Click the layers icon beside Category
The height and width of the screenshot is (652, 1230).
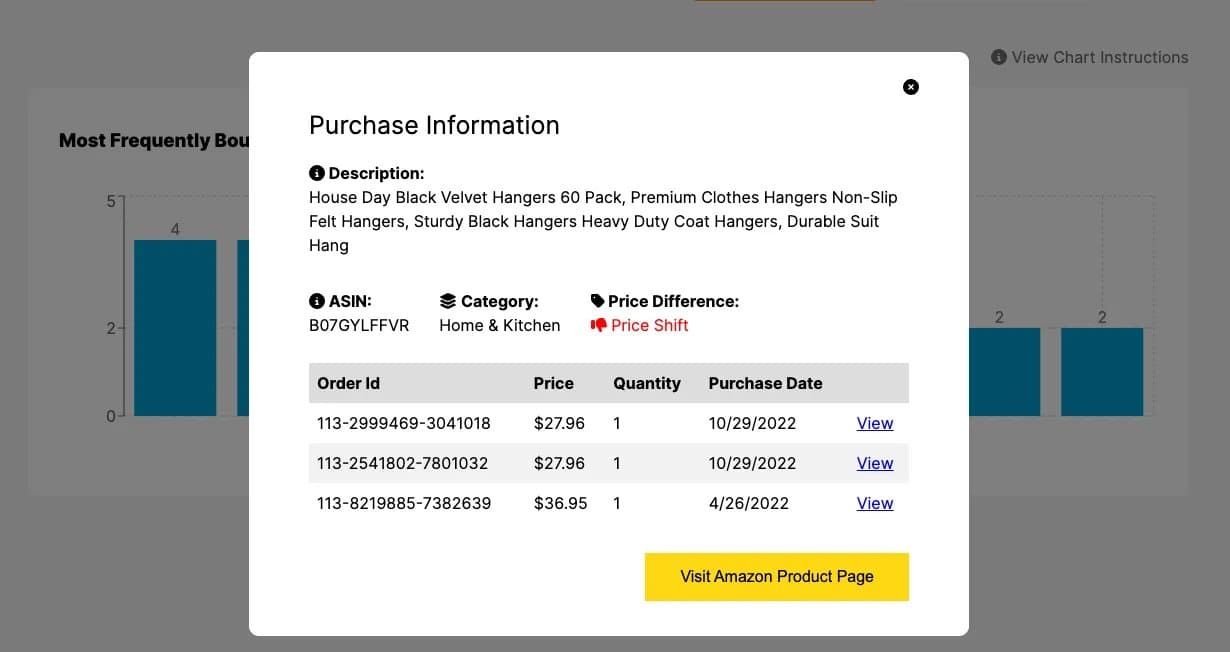coord(448,301)
